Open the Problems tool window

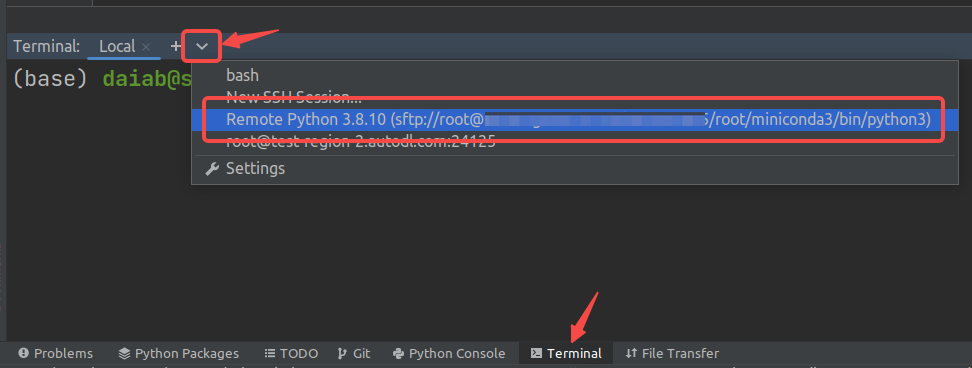tap(56, 353)
